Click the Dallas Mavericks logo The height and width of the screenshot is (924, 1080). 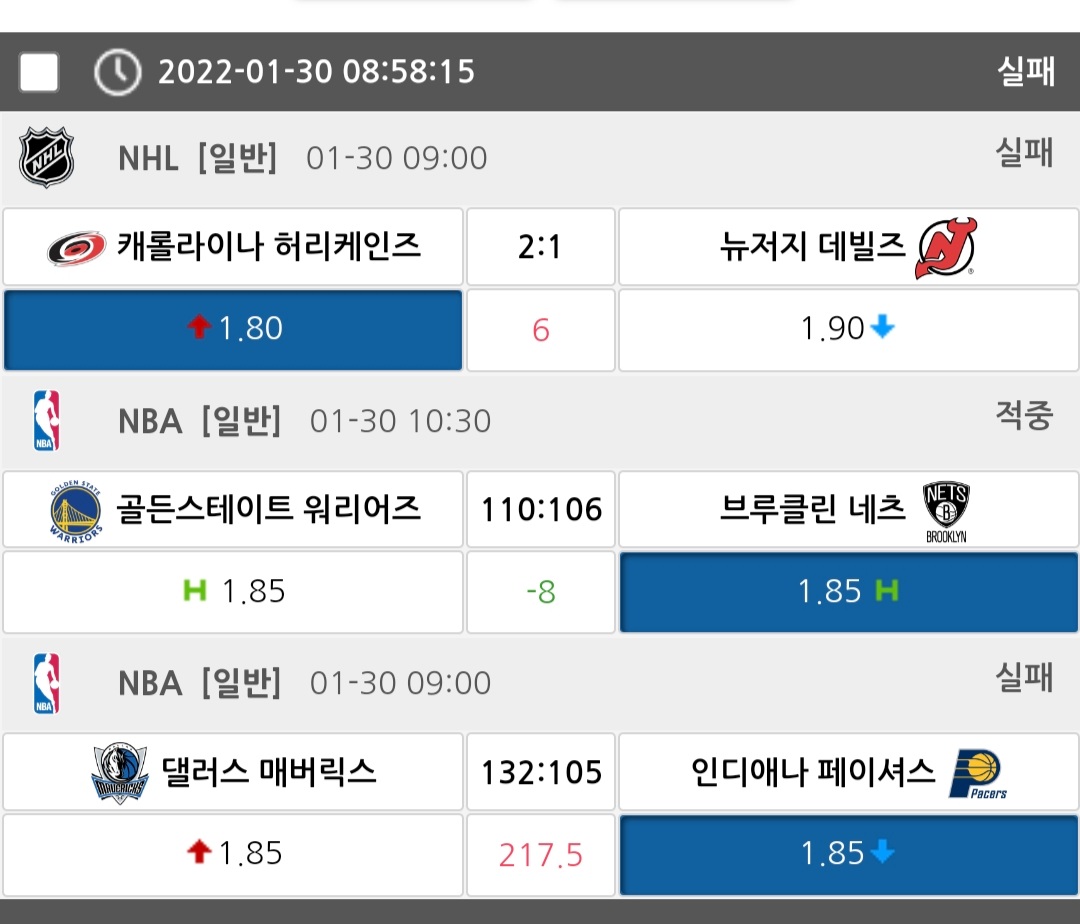click(119, 774)
